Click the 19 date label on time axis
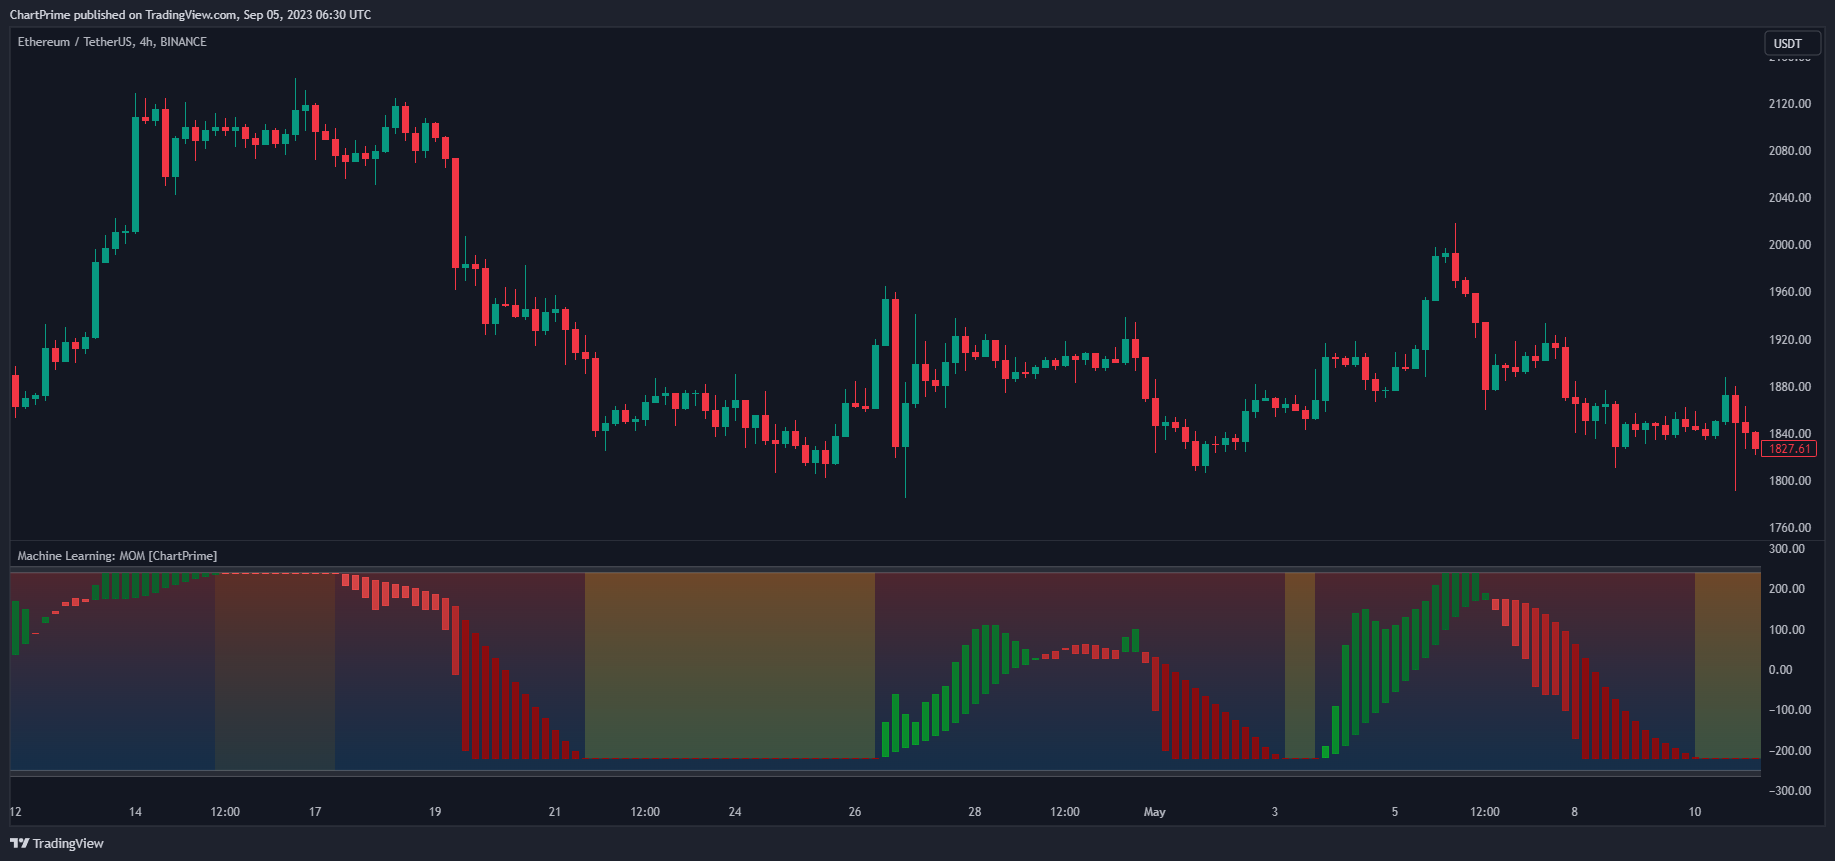The image size is (1835, 861). tap(435, 812)
